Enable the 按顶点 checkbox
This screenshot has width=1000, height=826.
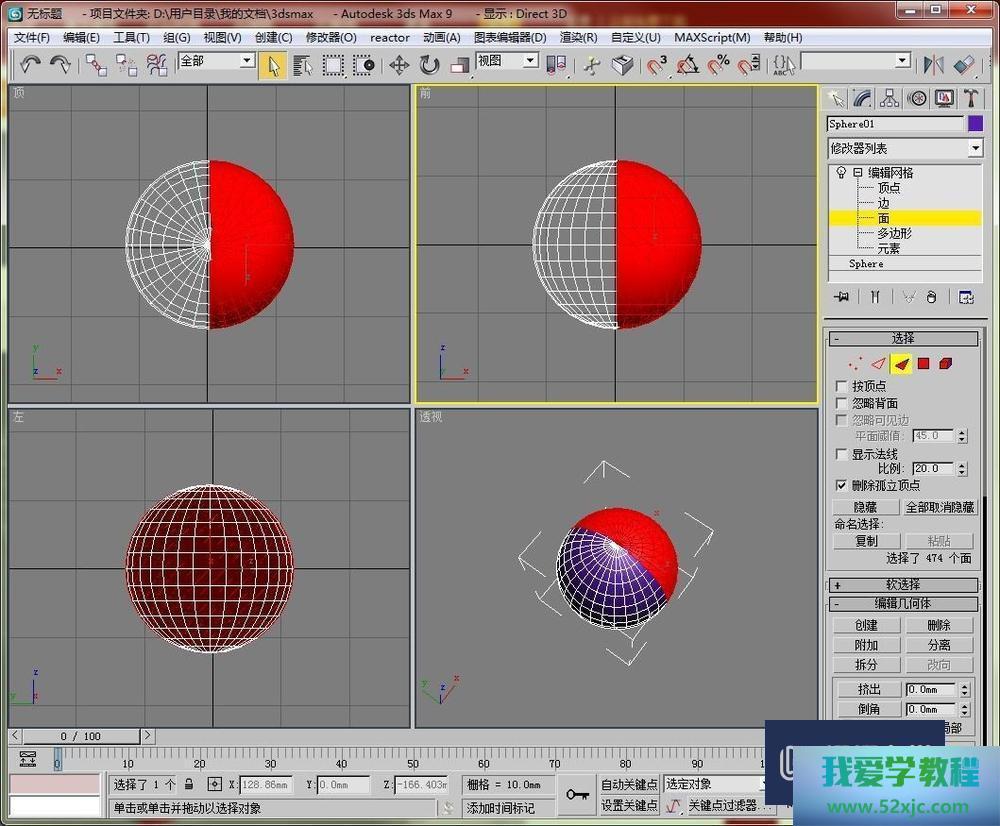click(x=841, y=386)
